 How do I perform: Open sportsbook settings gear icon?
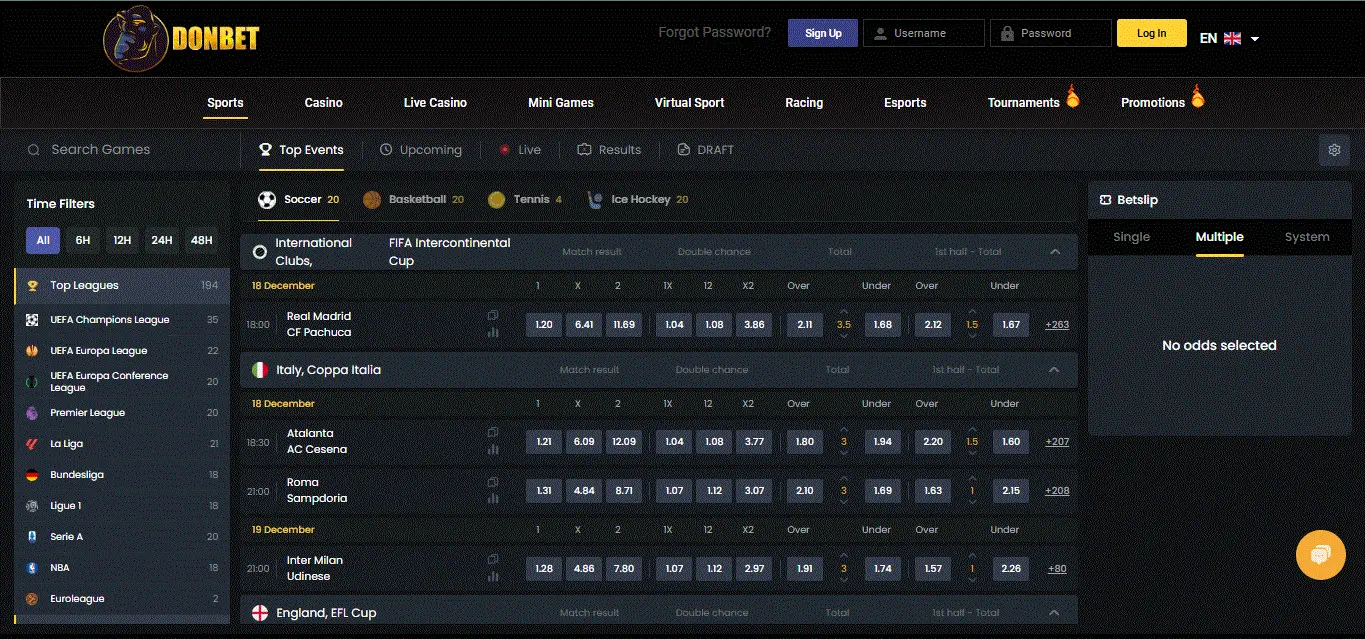coord(1334,150)
